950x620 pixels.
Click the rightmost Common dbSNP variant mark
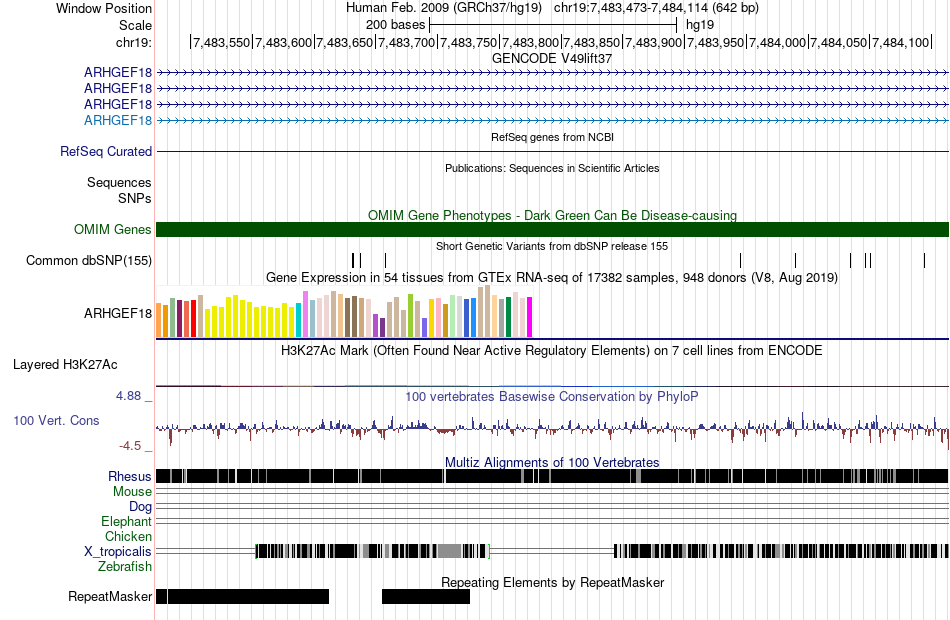[925, 261]
